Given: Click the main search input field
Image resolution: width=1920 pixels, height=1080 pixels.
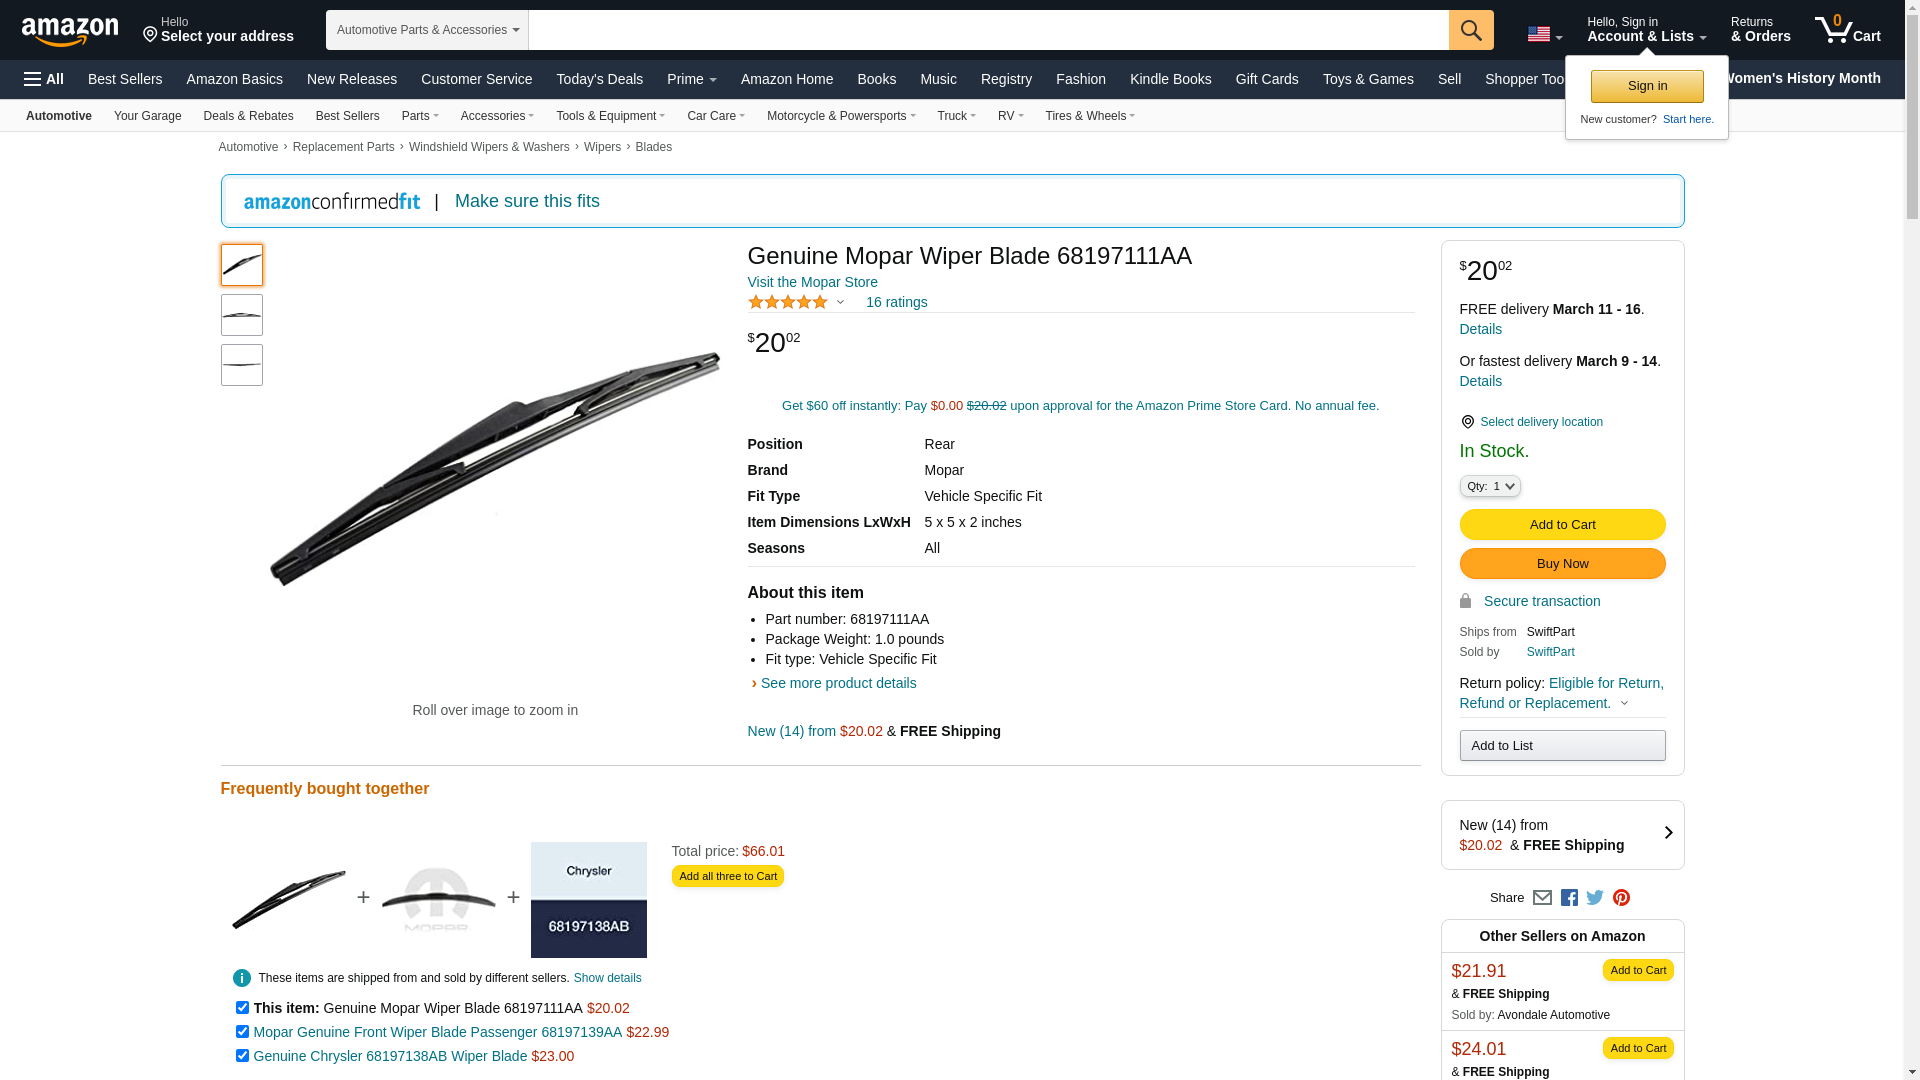Looking at the screenshot, I should click(988, 30).
